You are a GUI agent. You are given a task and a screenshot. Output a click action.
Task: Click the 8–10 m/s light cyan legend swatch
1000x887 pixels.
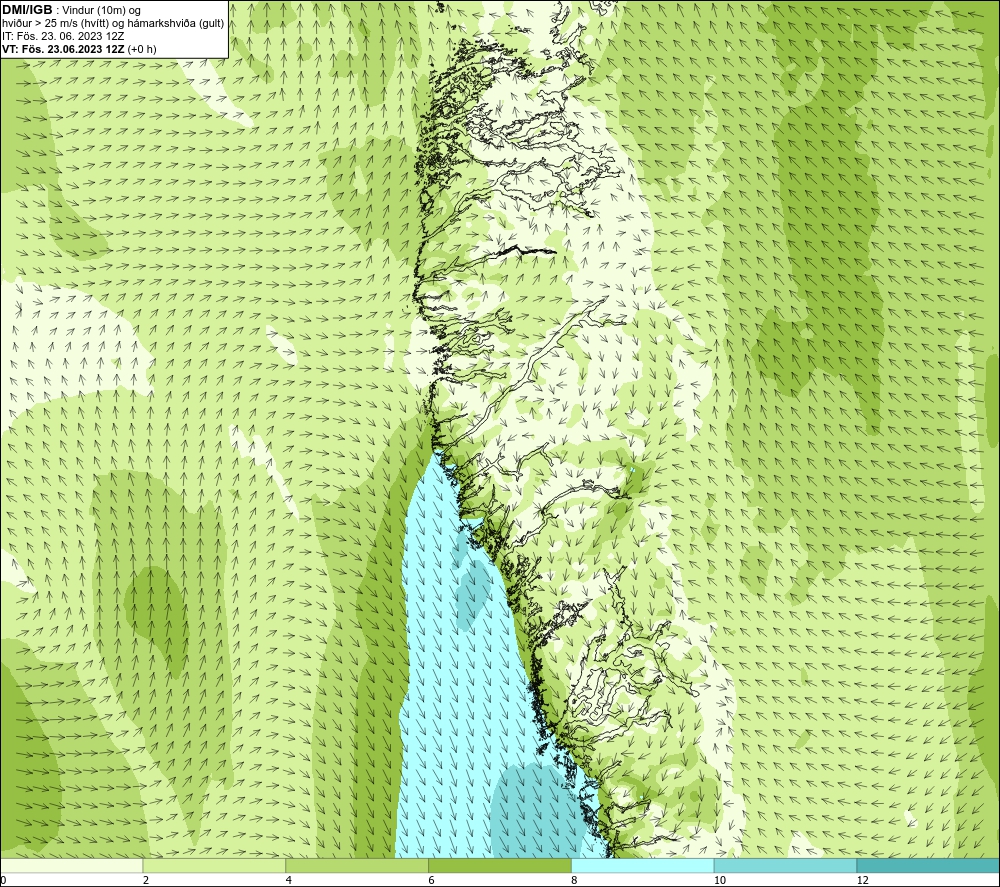pyautogui.click(x=643, y=865)
